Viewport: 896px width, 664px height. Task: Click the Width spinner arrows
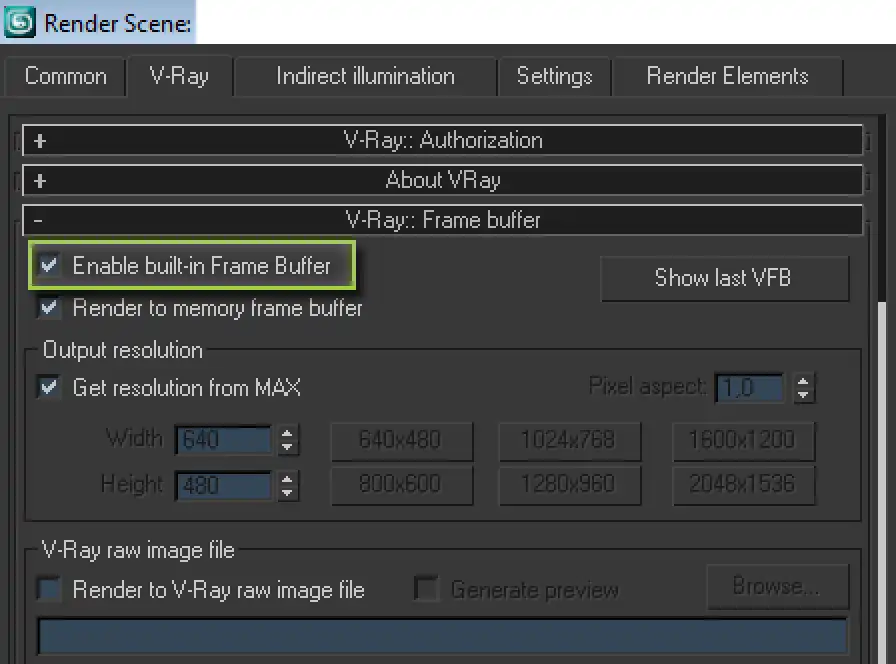tap(287, 440)
